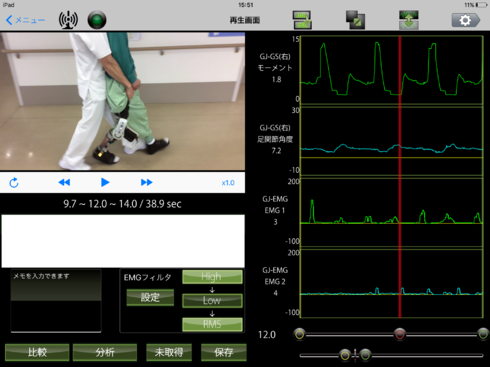Restart the video with reload icon
490x367 pixels.
tap(14, 183)
